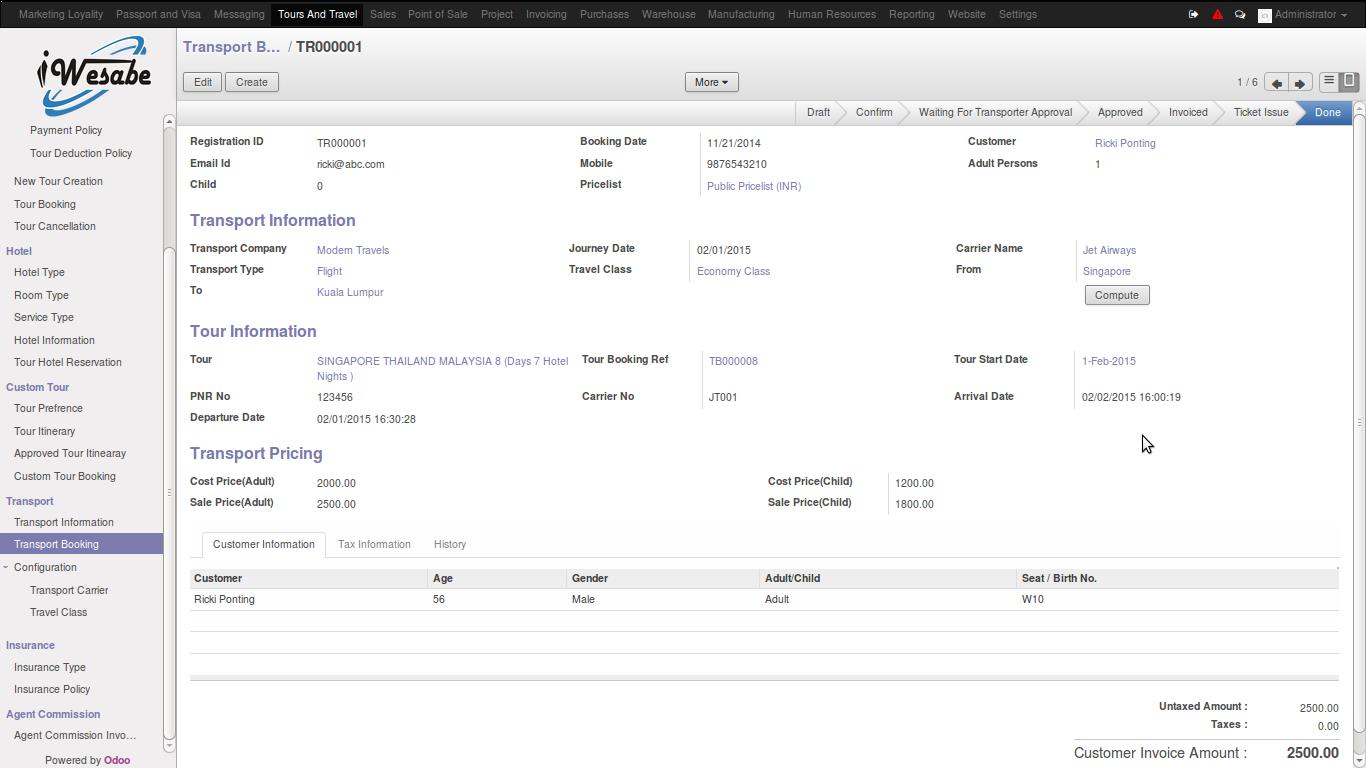Click Waiting For Transporter Approval stage

point(995,112)
